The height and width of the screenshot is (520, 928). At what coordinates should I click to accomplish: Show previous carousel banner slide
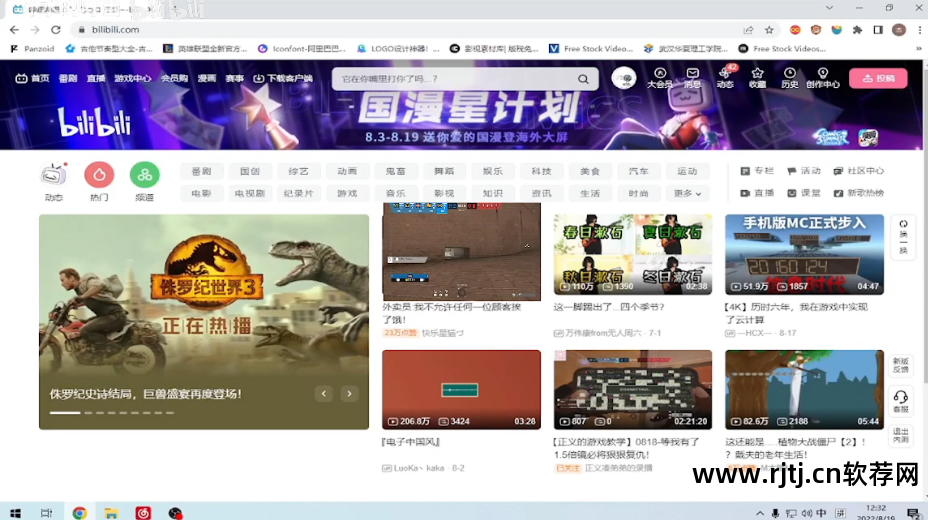[324, 393]
